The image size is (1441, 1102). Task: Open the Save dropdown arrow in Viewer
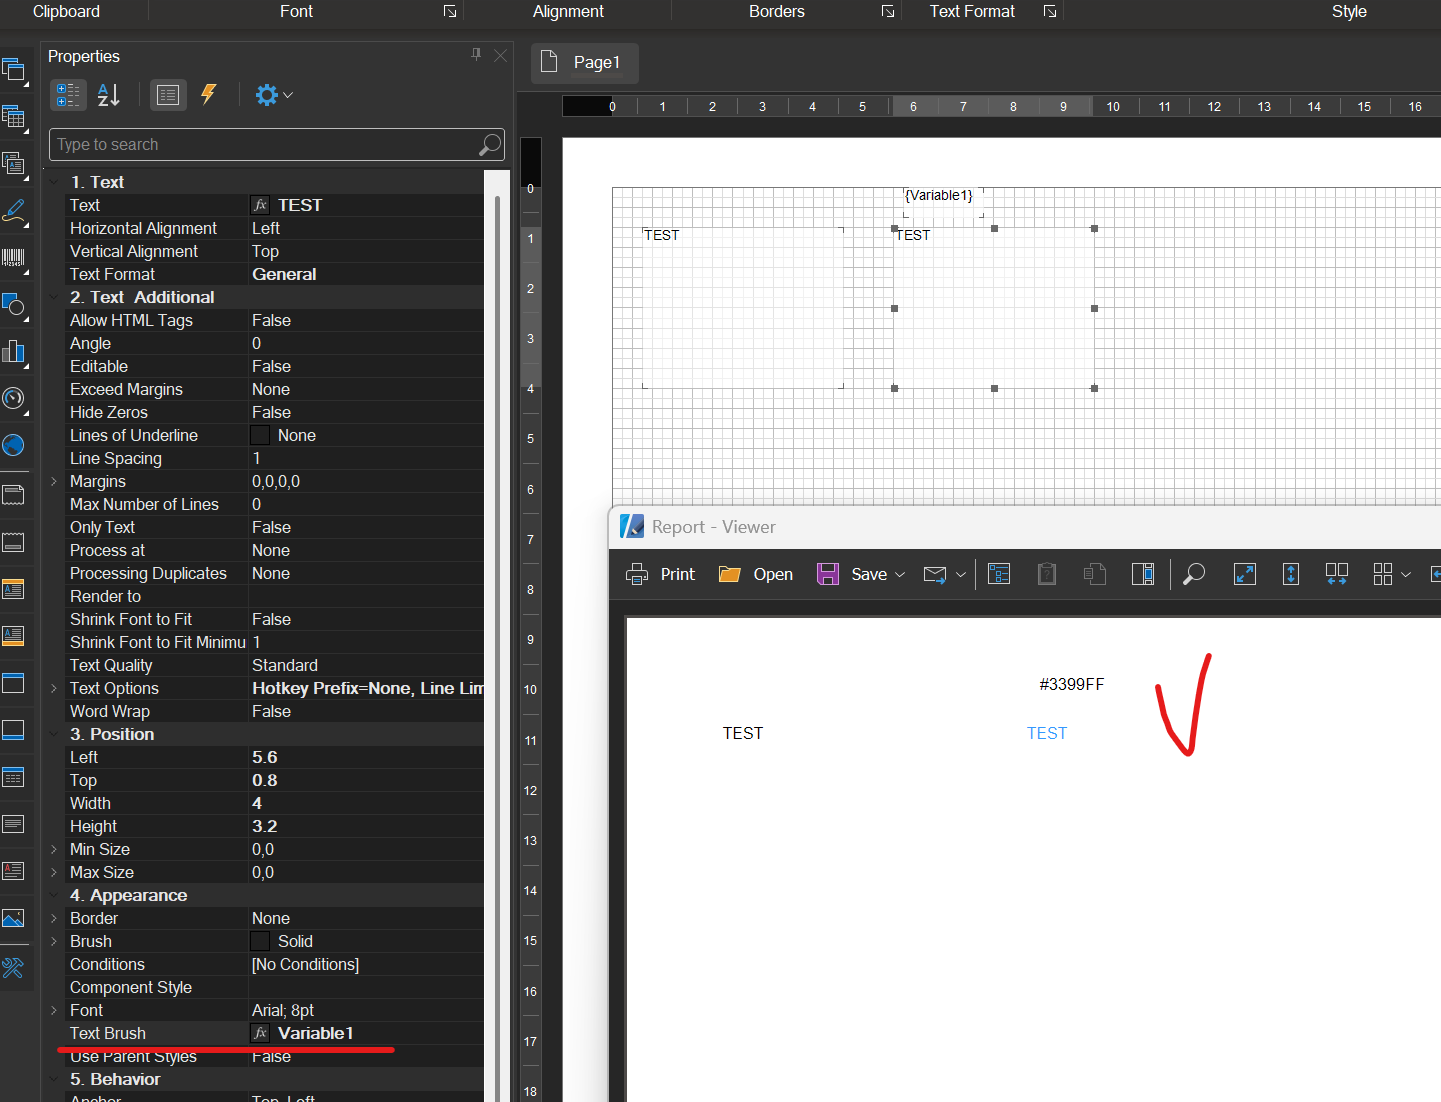click(x=900, y=574)
